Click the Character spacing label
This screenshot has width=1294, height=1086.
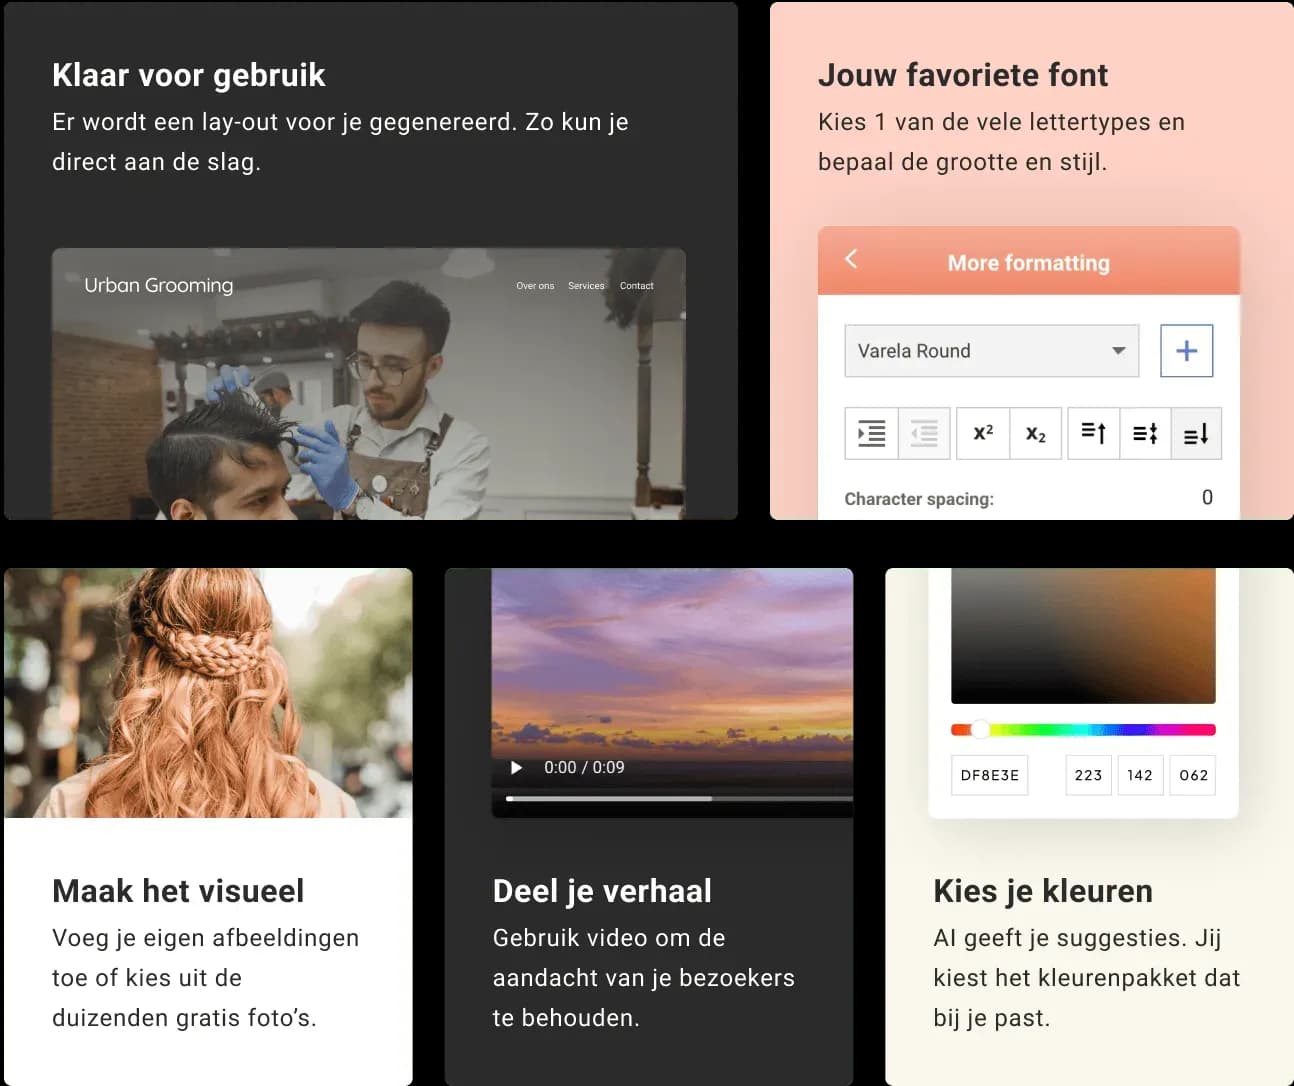(919, 499)
